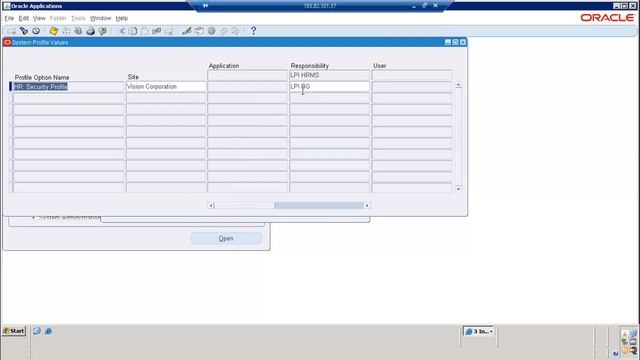Click the Next Step toolbar icon
The width and height of the screenshot is (640, 360).
(66, 31)
